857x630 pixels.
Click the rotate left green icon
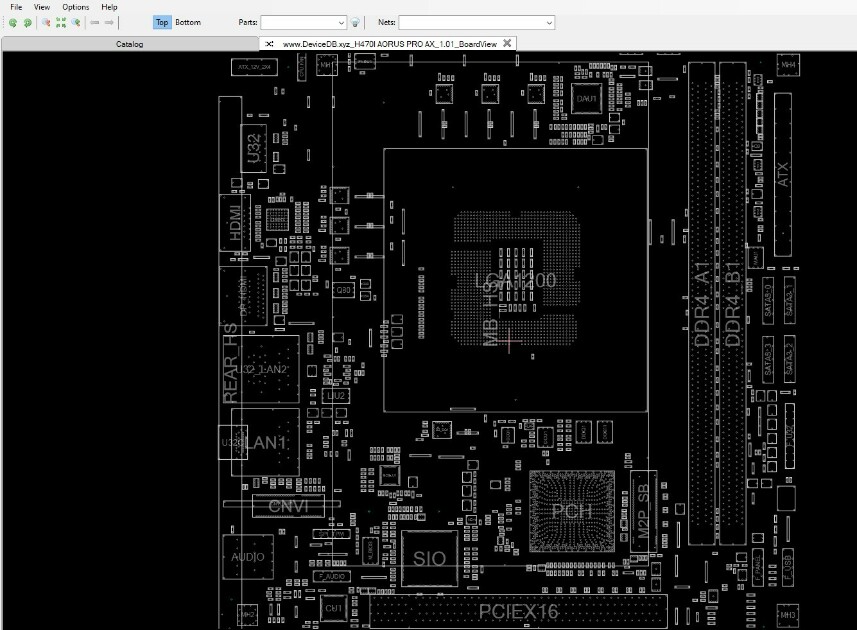pos(13,22)
